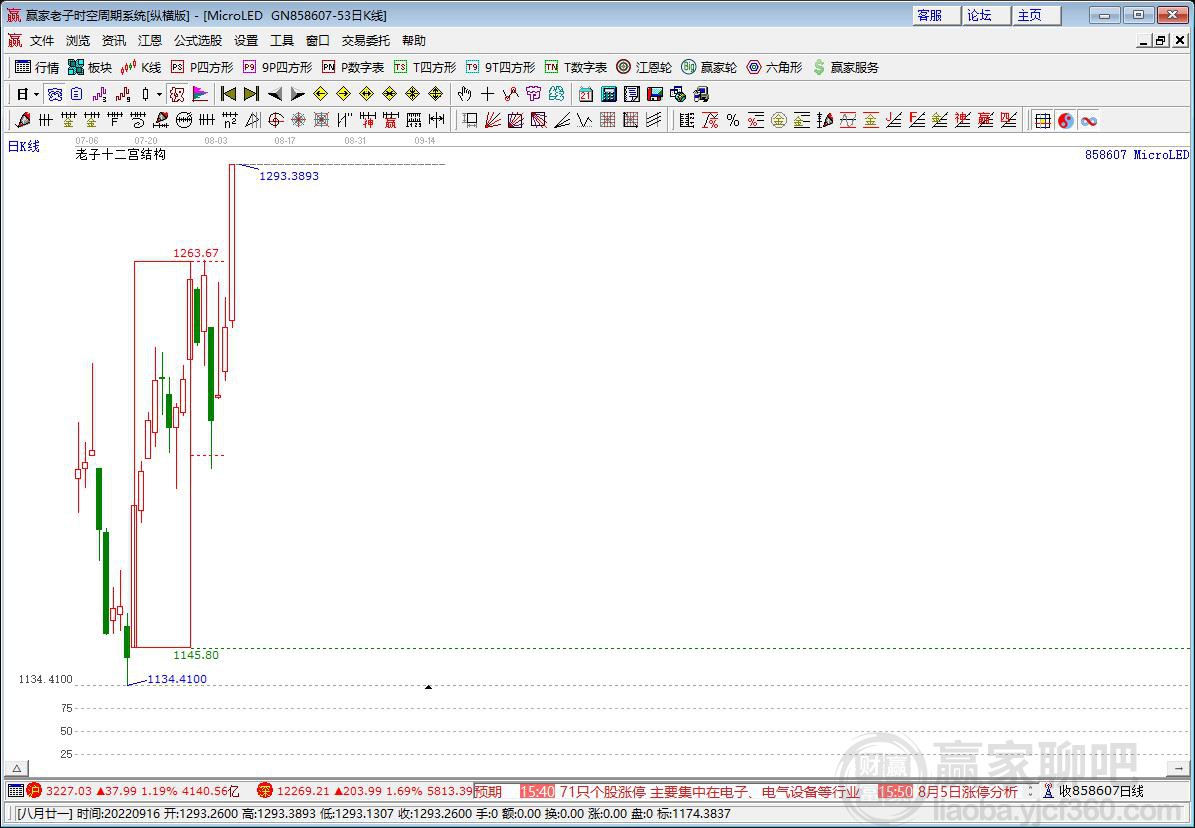The image size is (1195, 828).
Task: Select the red polyline drawing tool
Action: (511, 95)
